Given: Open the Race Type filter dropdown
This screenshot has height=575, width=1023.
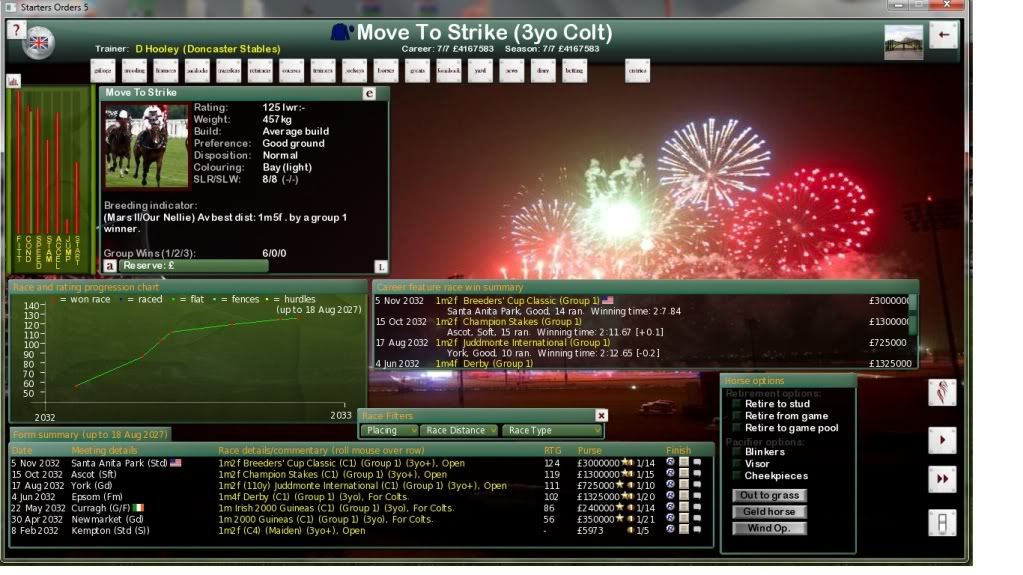Looking at the screenshot, I should click(552, 430).
